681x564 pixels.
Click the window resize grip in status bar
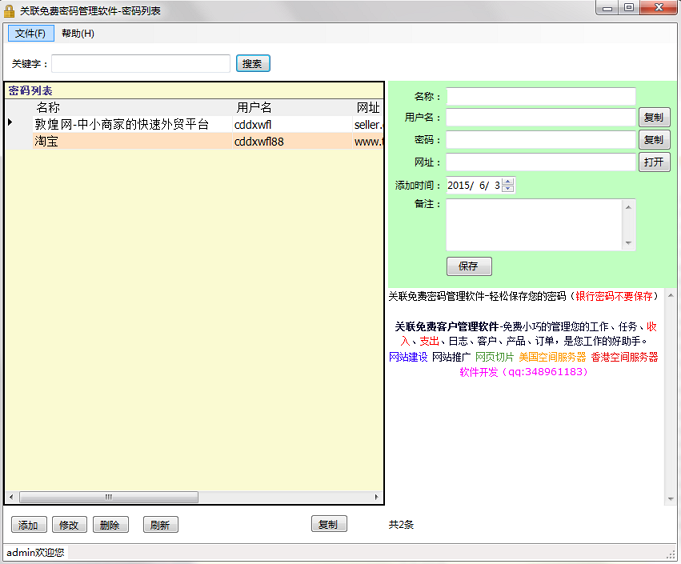point(671,554)
